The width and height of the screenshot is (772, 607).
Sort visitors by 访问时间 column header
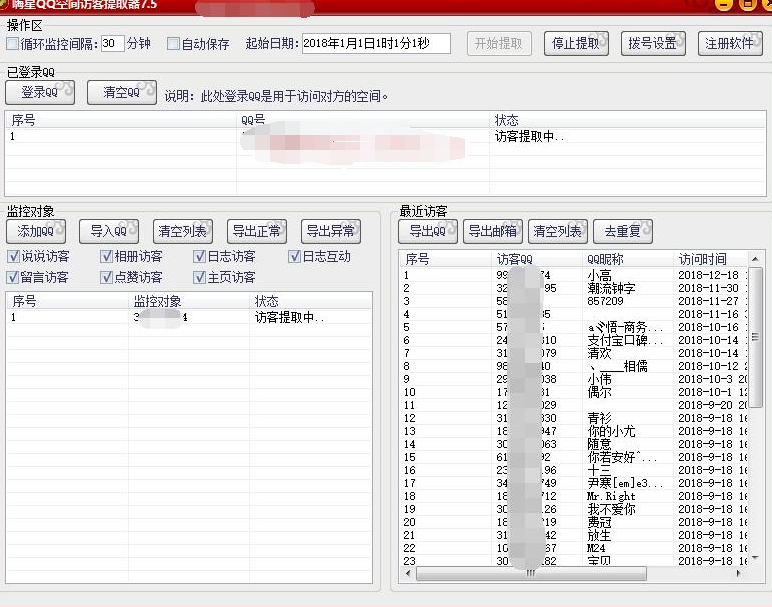pyautogui.click(x=710, y=259)
